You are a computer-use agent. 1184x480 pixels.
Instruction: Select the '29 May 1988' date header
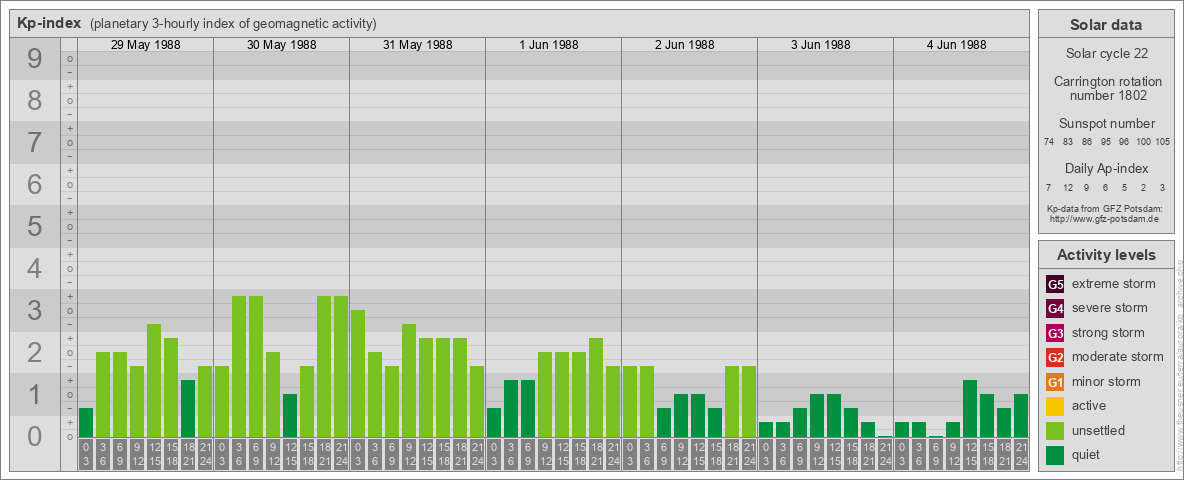(x=146, y=45)
